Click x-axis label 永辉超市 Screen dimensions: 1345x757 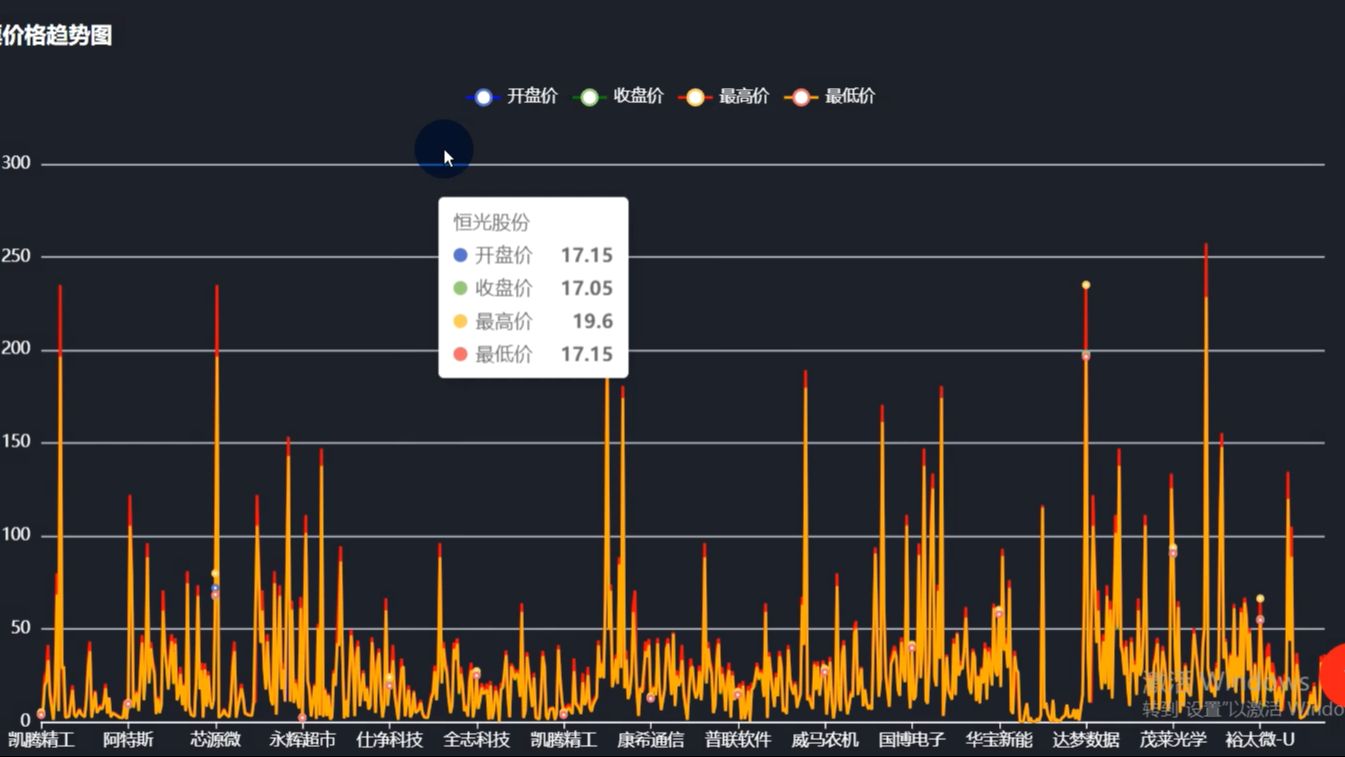pos(302,740)
